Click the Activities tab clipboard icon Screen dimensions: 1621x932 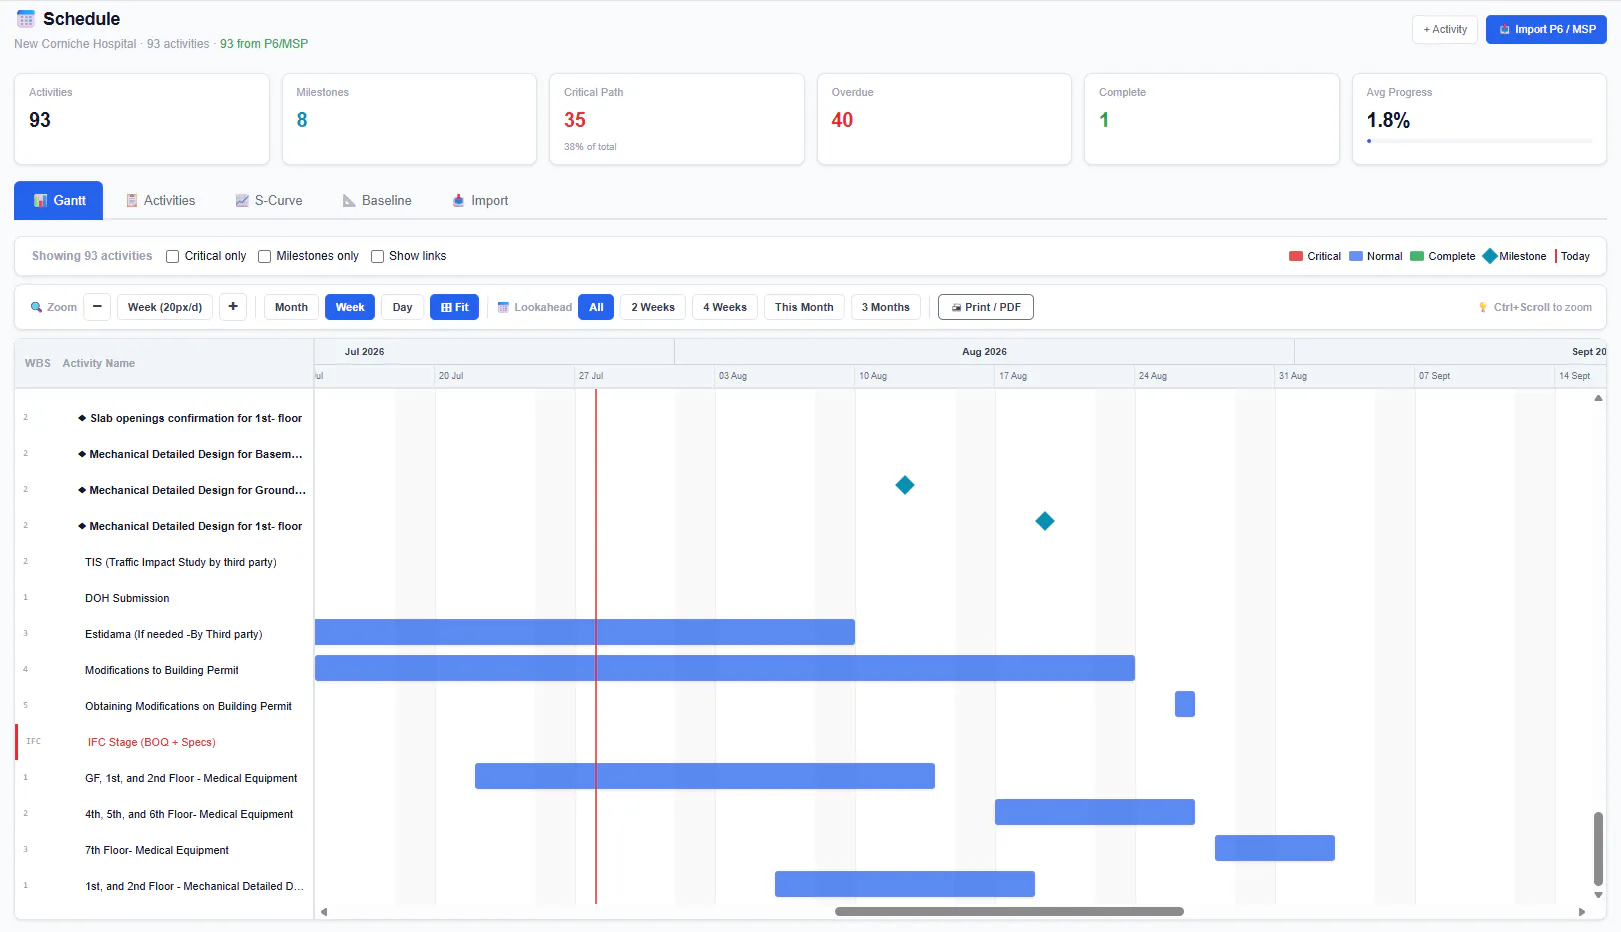(x=132, y=201)
